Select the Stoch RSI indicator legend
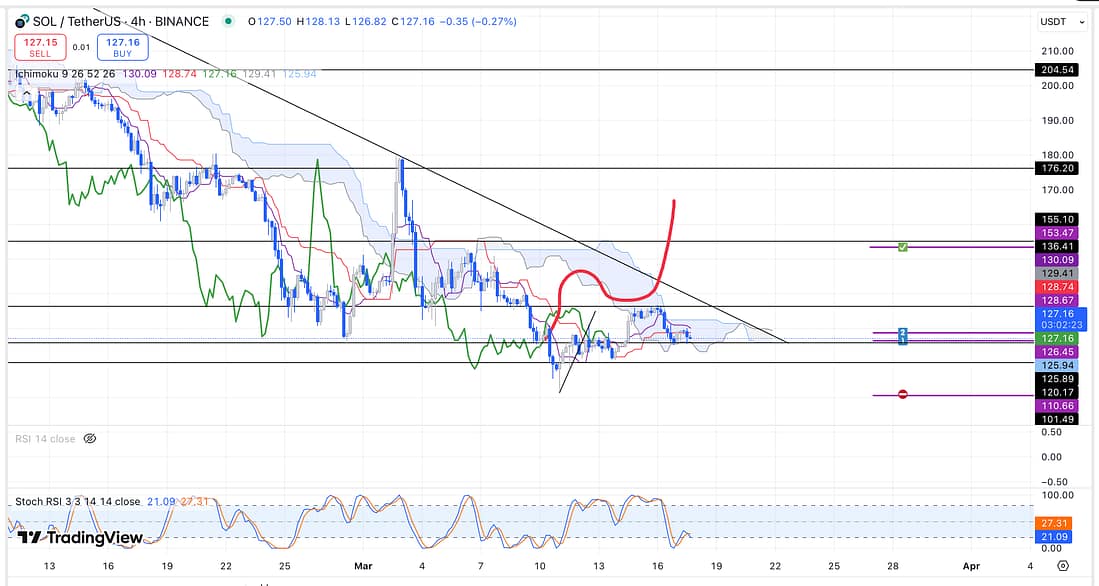This screenshot has width=1099, height=586. [x=77, y=501]
